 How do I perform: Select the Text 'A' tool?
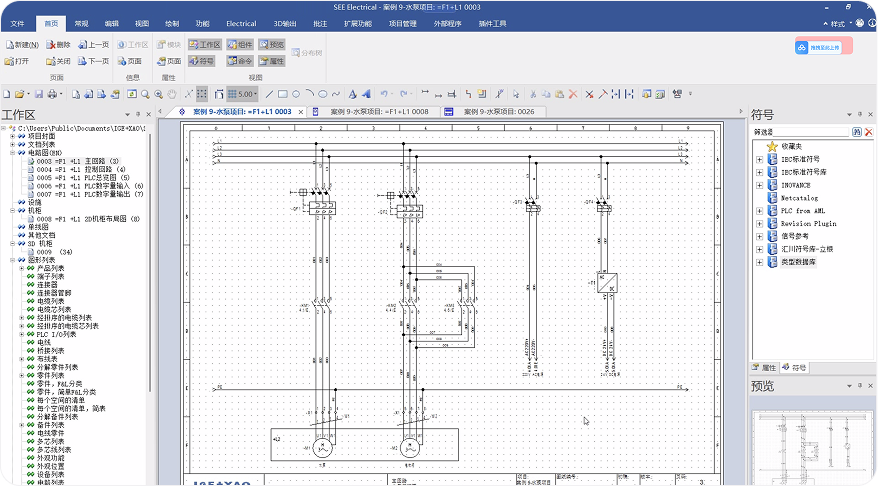coord(352,94)
